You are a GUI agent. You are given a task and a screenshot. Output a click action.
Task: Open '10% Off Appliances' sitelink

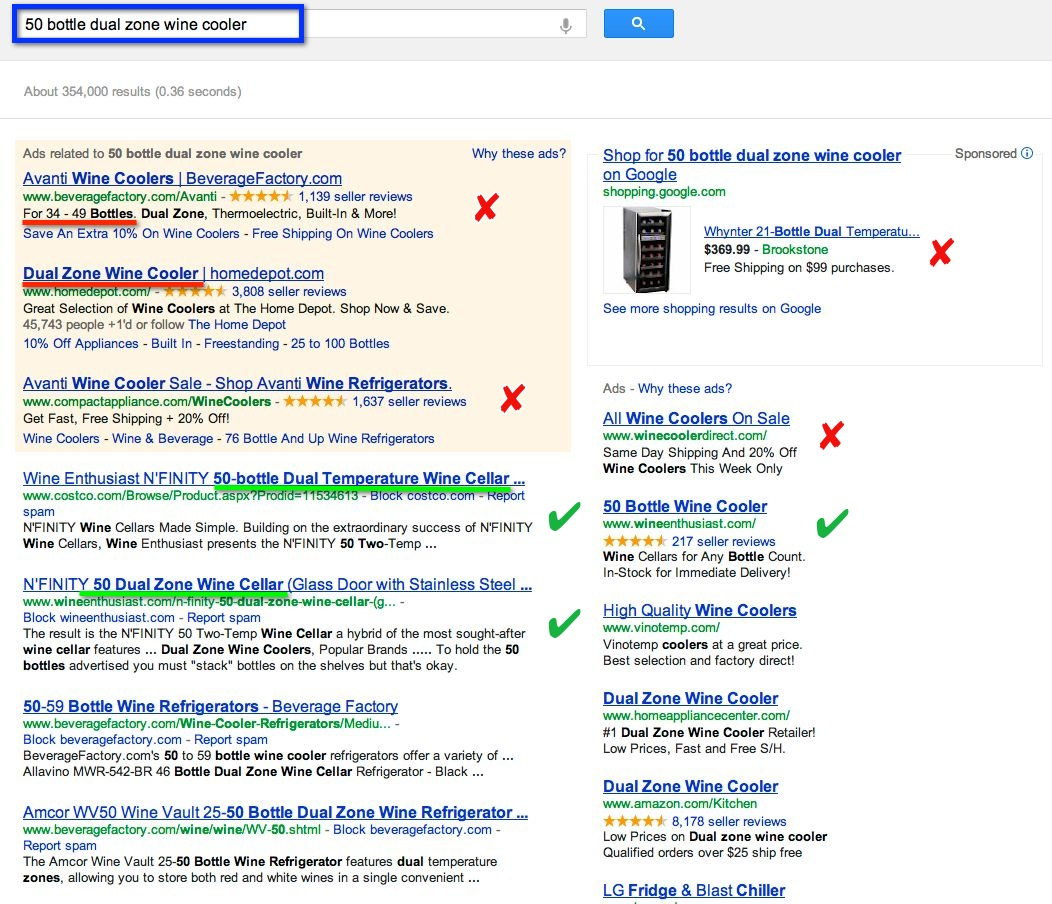(81, 344)
